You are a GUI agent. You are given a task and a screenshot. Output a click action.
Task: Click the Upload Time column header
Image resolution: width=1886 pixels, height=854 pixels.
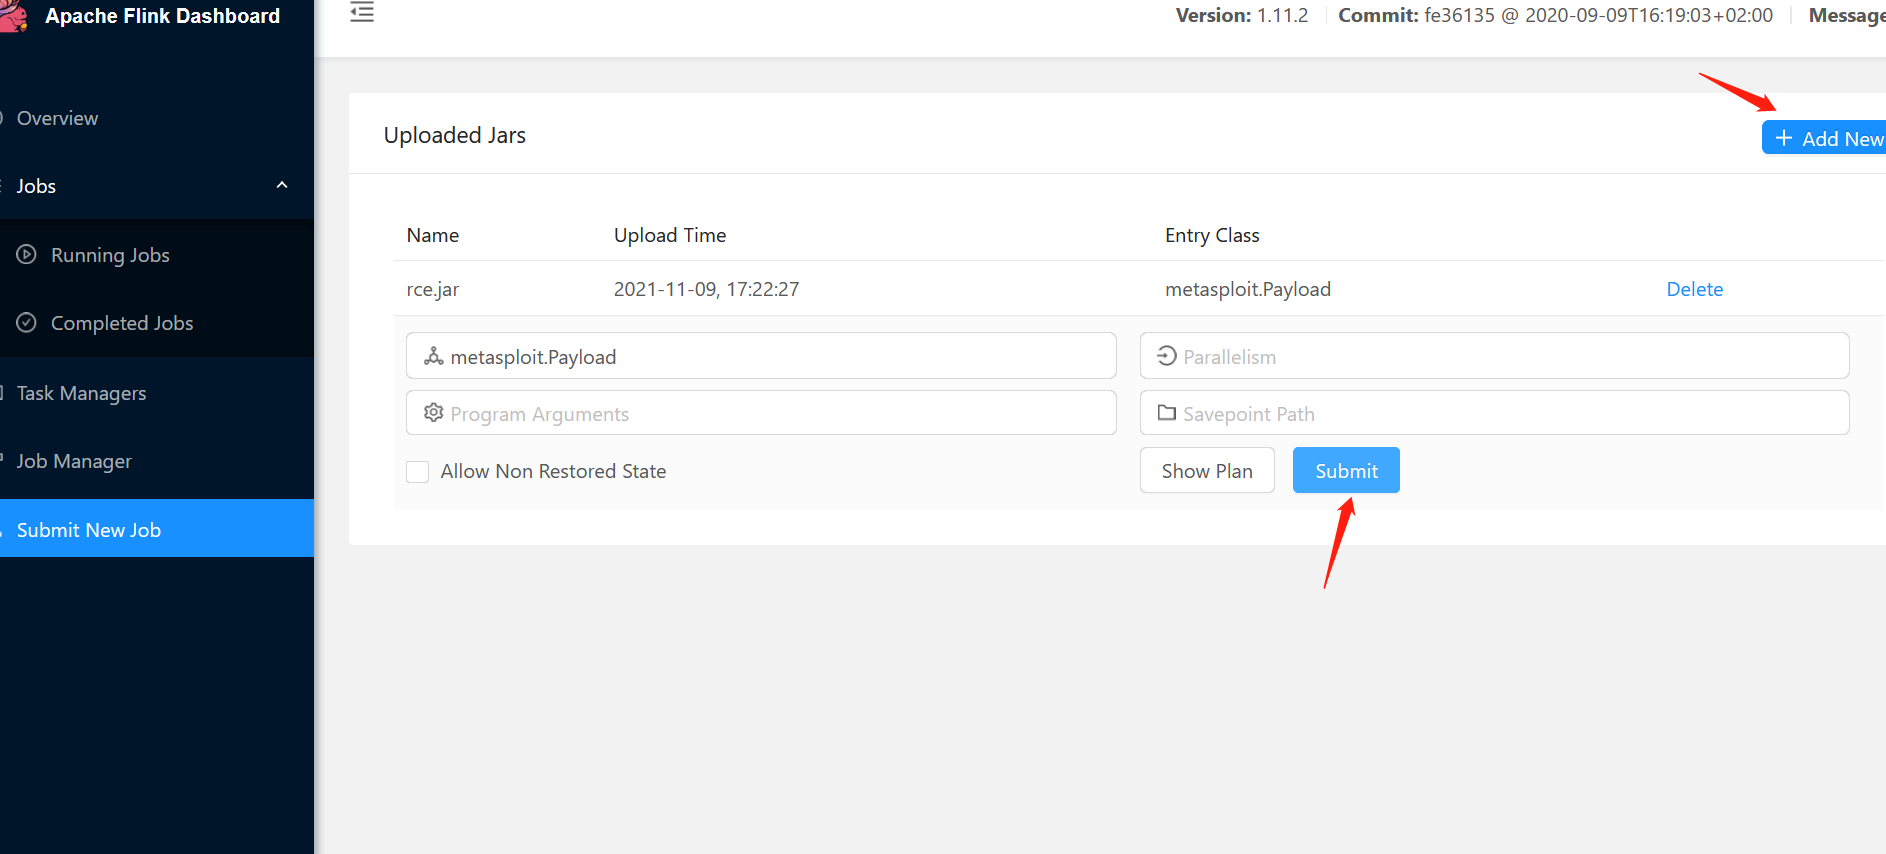click(670, 235)
